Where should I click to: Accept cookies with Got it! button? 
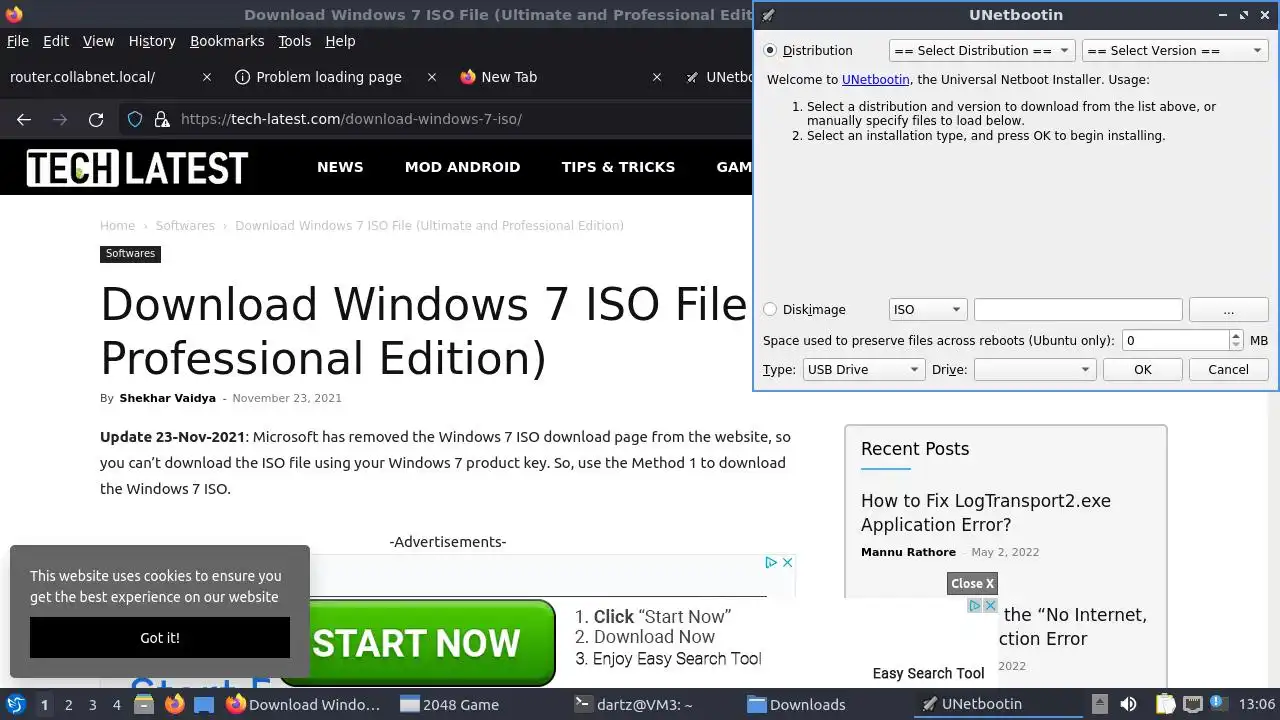(160, 638)
